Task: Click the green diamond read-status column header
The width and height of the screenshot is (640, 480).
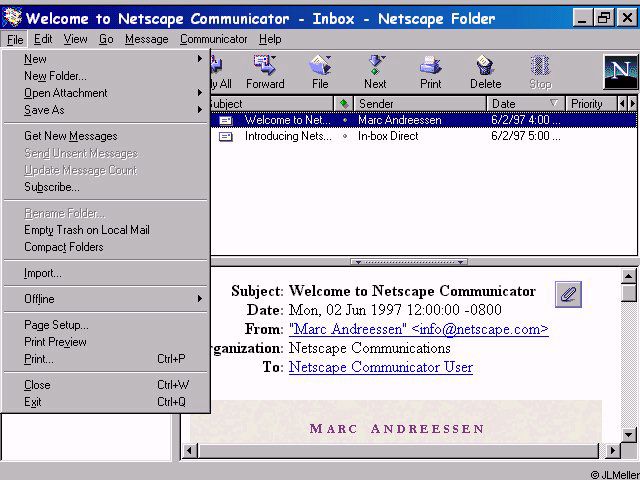Action: (344, 104)
